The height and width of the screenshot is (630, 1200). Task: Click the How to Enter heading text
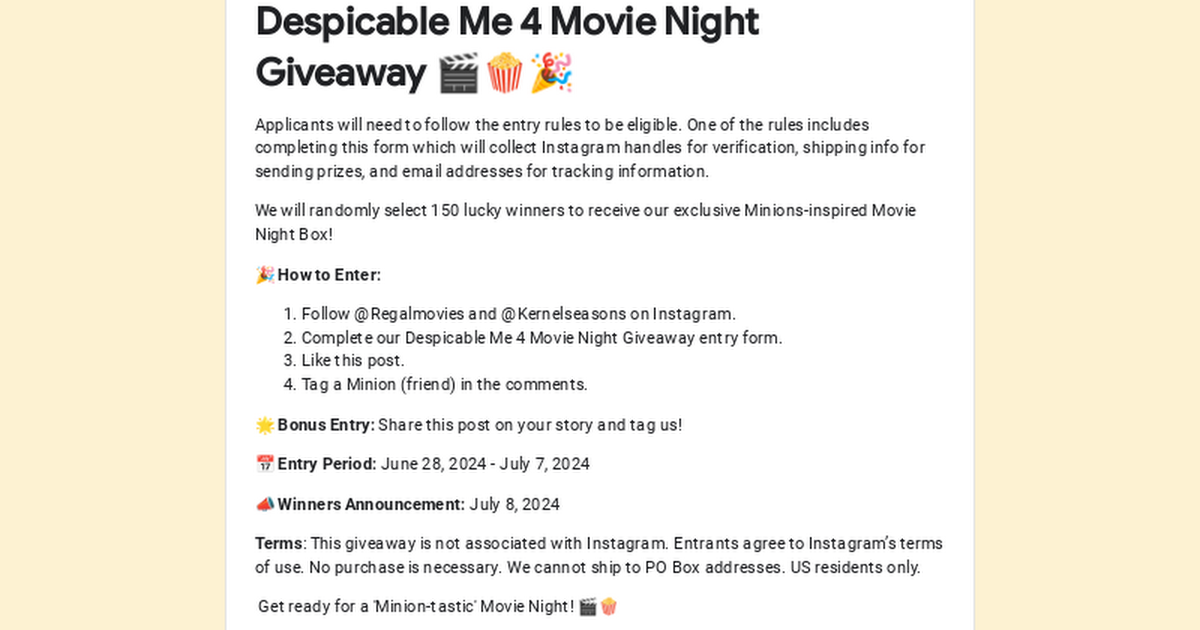coord(329,275)
